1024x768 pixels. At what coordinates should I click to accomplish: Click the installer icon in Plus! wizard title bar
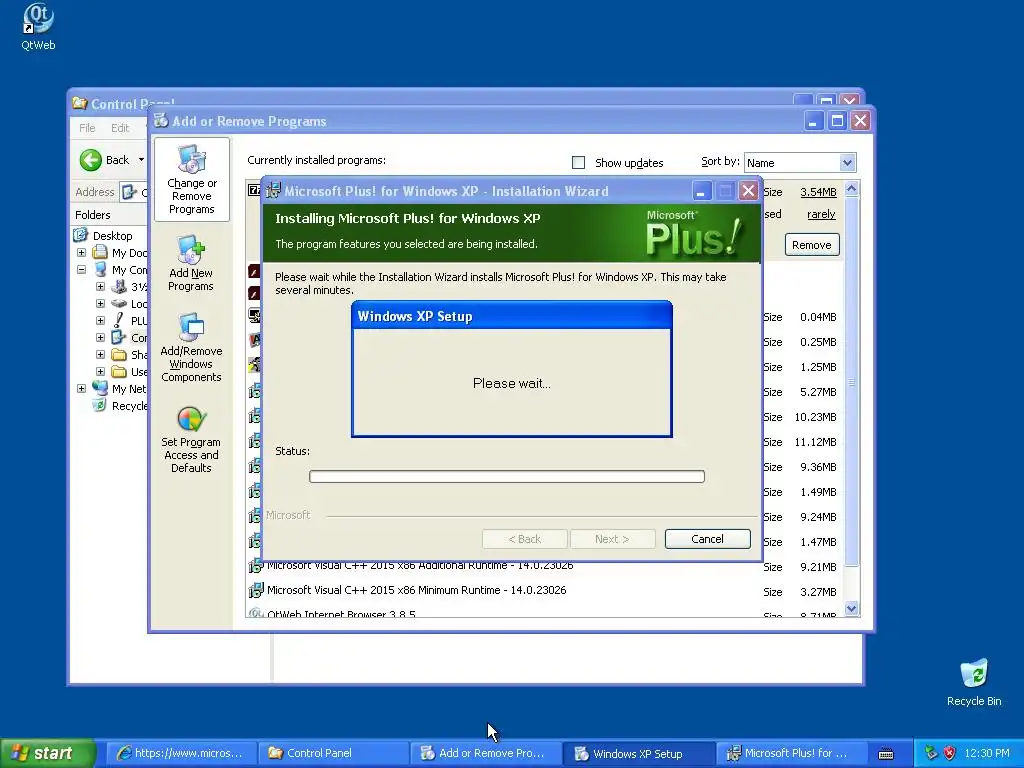pos(273,191)
